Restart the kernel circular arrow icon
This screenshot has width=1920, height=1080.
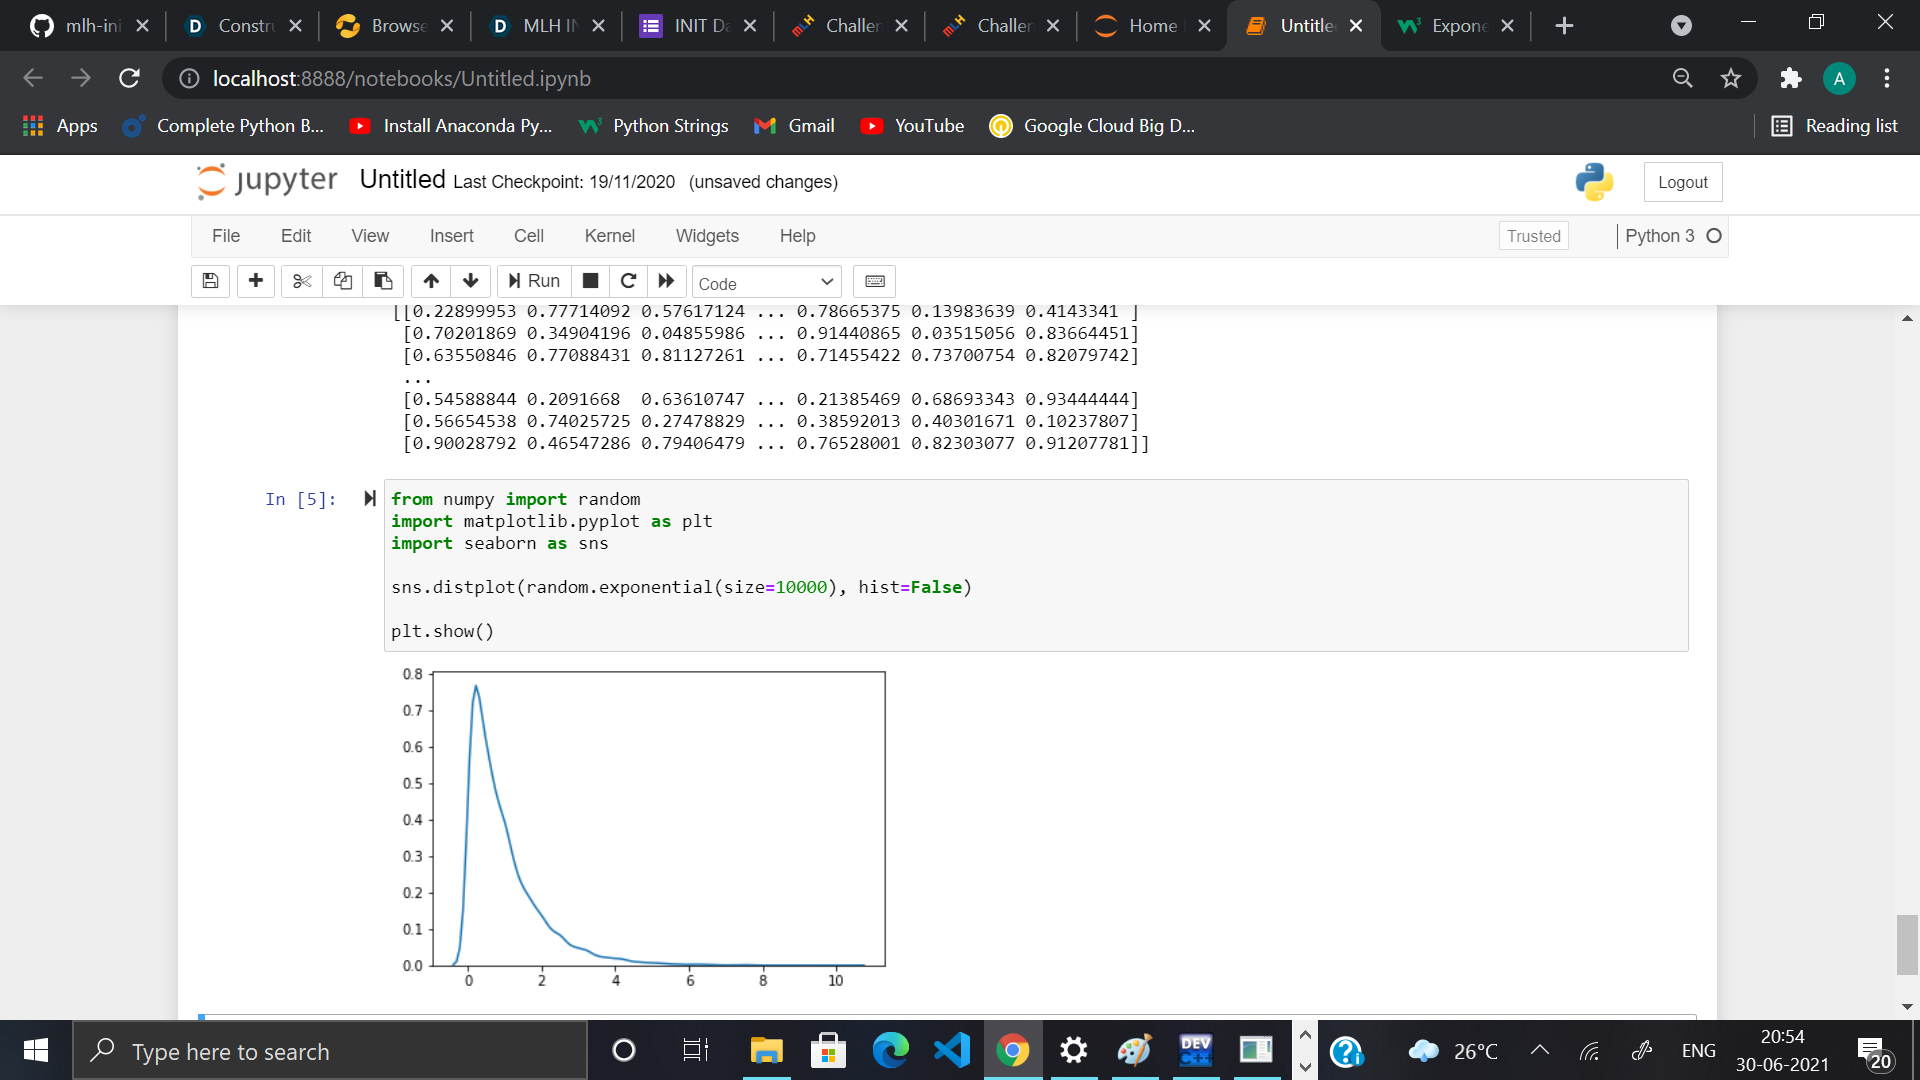[x=628, y=281]
